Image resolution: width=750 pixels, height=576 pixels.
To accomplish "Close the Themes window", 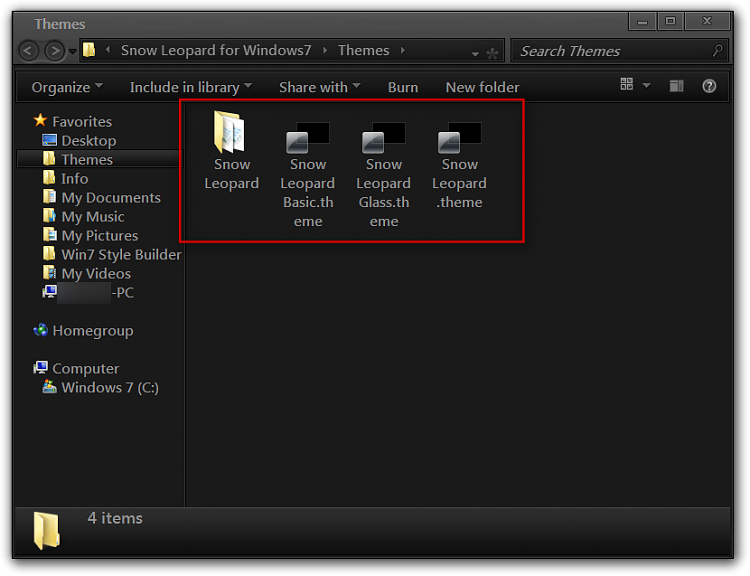I will 707,21.
